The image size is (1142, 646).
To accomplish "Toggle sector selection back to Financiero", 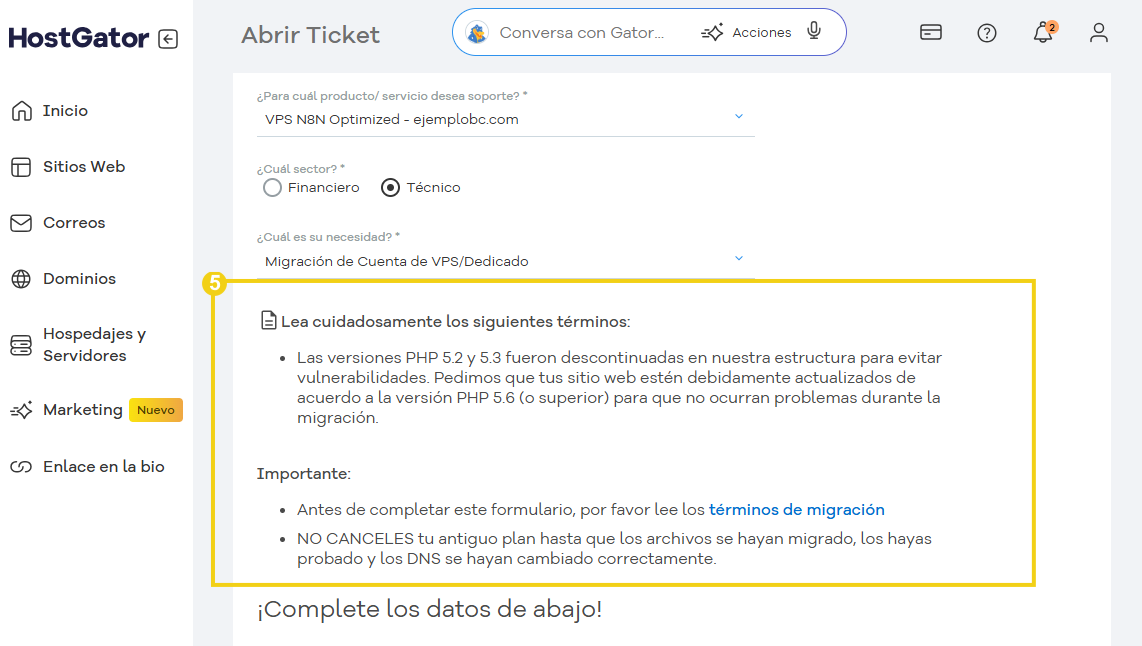I will (x=271, y=187).
